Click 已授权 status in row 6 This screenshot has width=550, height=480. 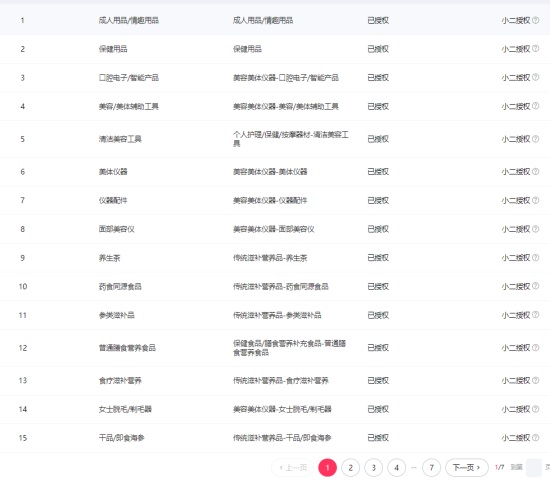pyautogui.click(x=378, y=172)
